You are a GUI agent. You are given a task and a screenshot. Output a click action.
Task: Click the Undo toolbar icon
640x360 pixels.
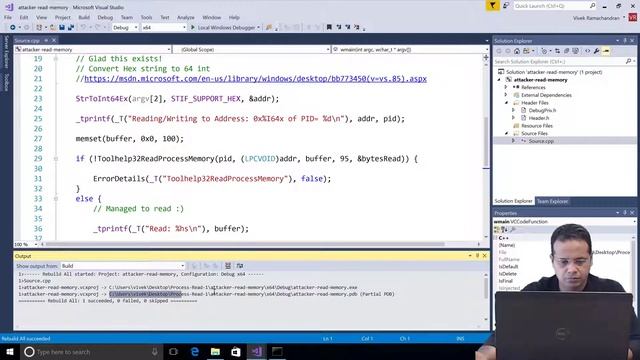[x=83, y=27]
